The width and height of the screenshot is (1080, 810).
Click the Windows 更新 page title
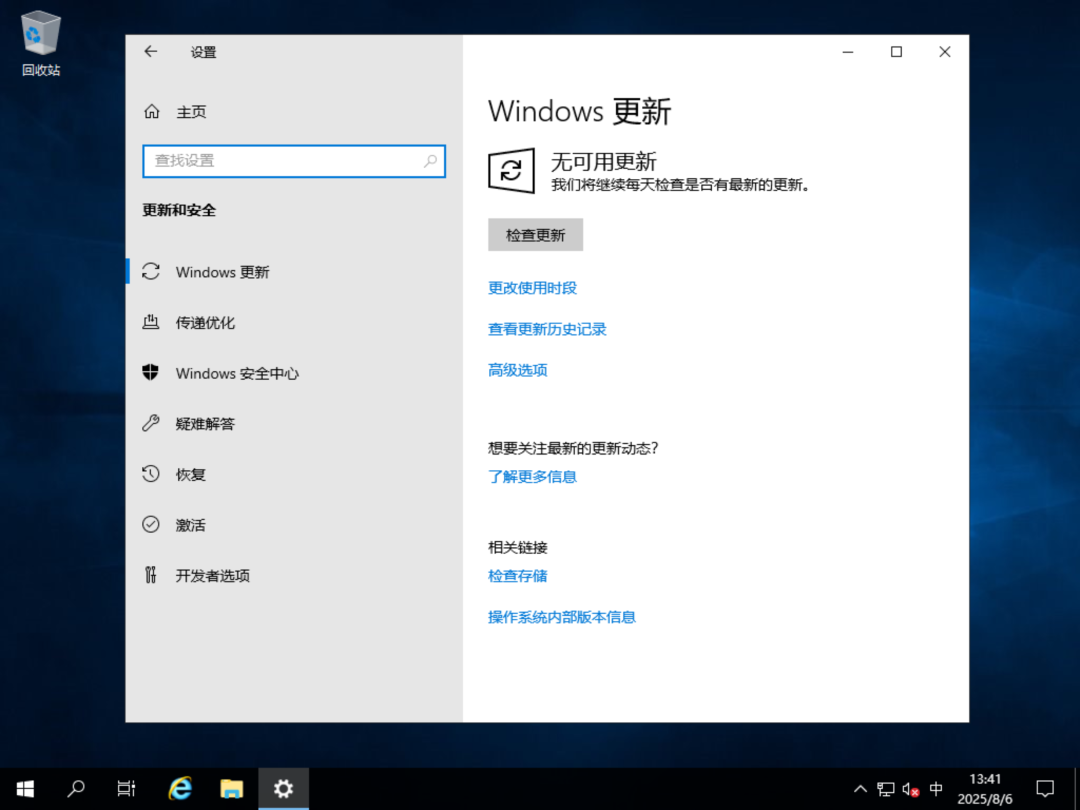(579, 112)
